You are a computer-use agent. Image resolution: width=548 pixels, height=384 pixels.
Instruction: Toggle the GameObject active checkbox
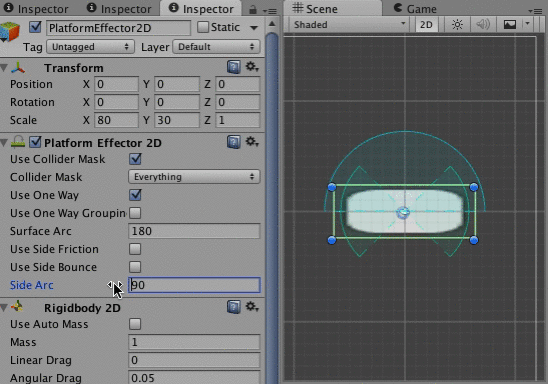click(35, 27)
